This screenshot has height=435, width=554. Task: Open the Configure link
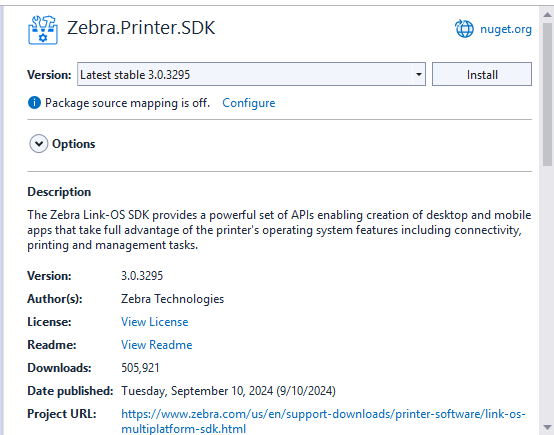pyautogui.click(x=249, y=103)
